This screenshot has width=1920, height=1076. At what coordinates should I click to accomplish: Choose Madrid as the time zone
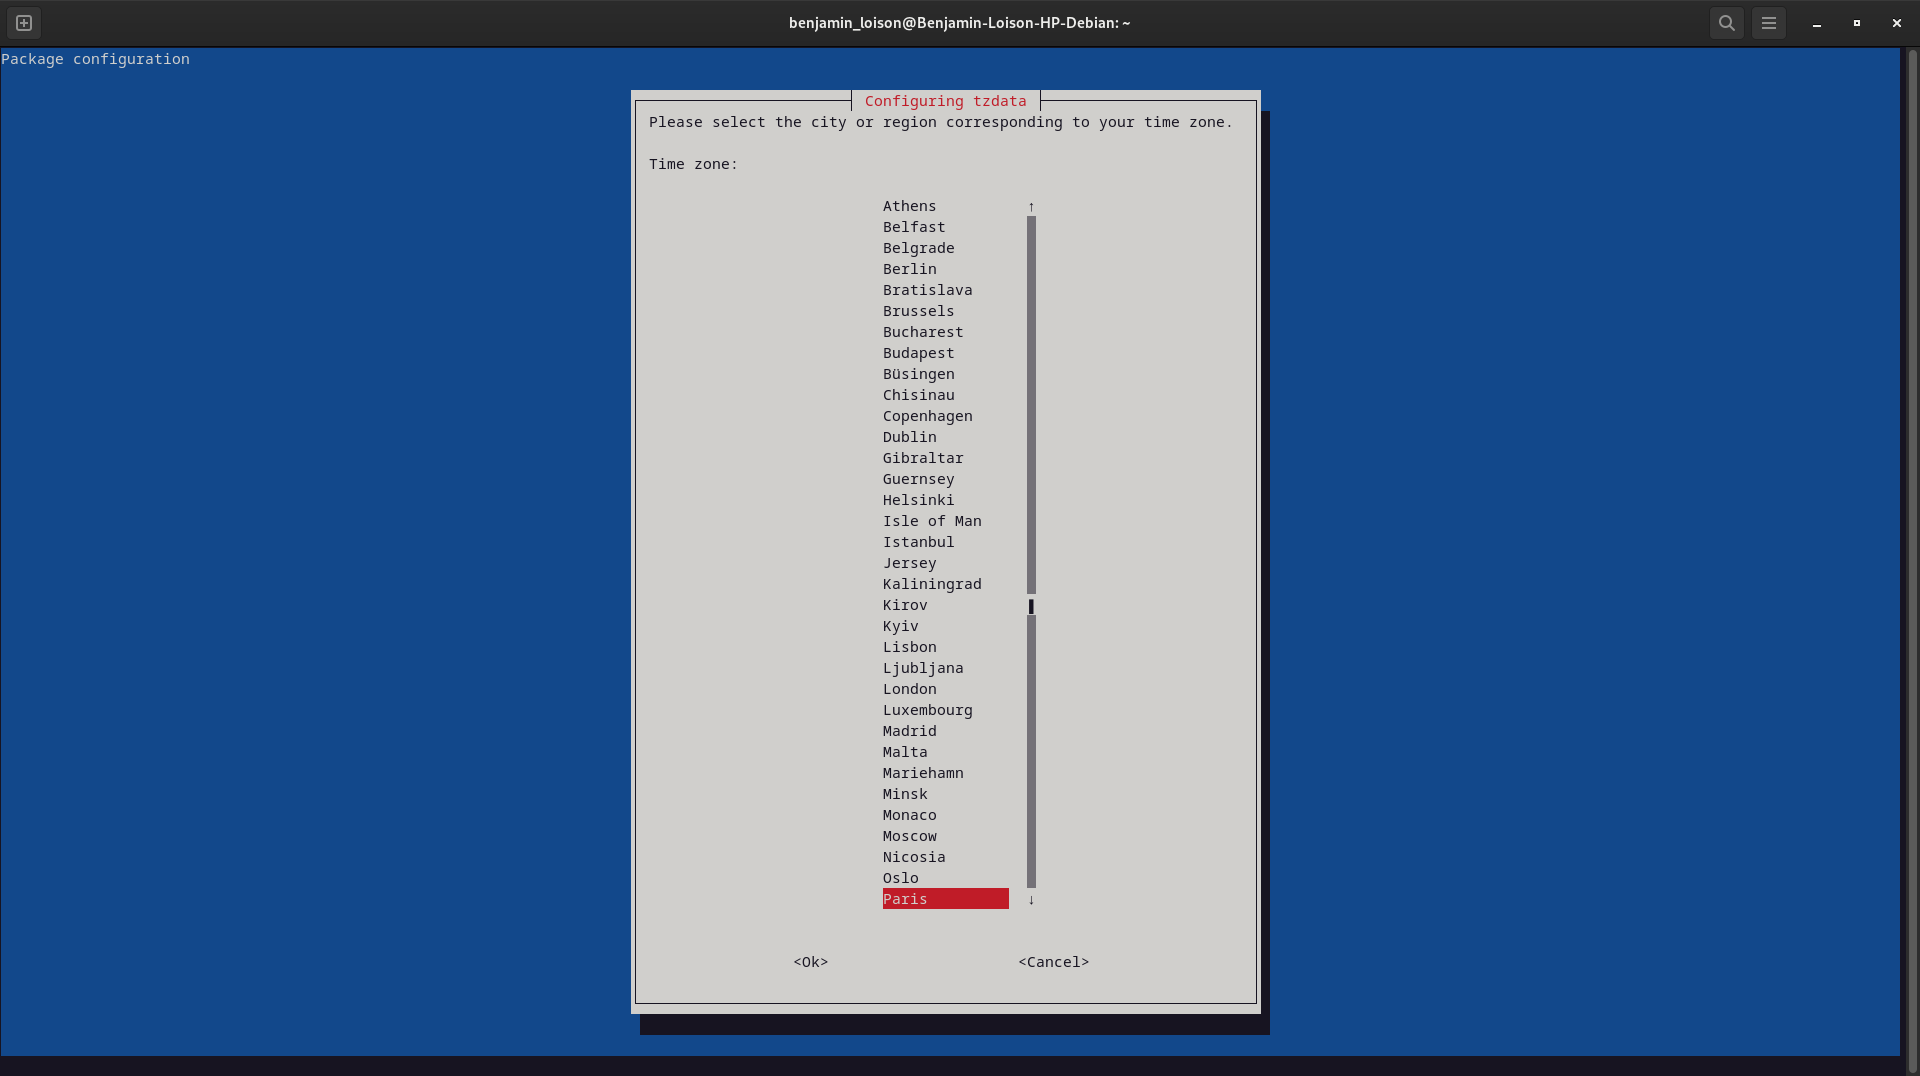click(909, 731)
